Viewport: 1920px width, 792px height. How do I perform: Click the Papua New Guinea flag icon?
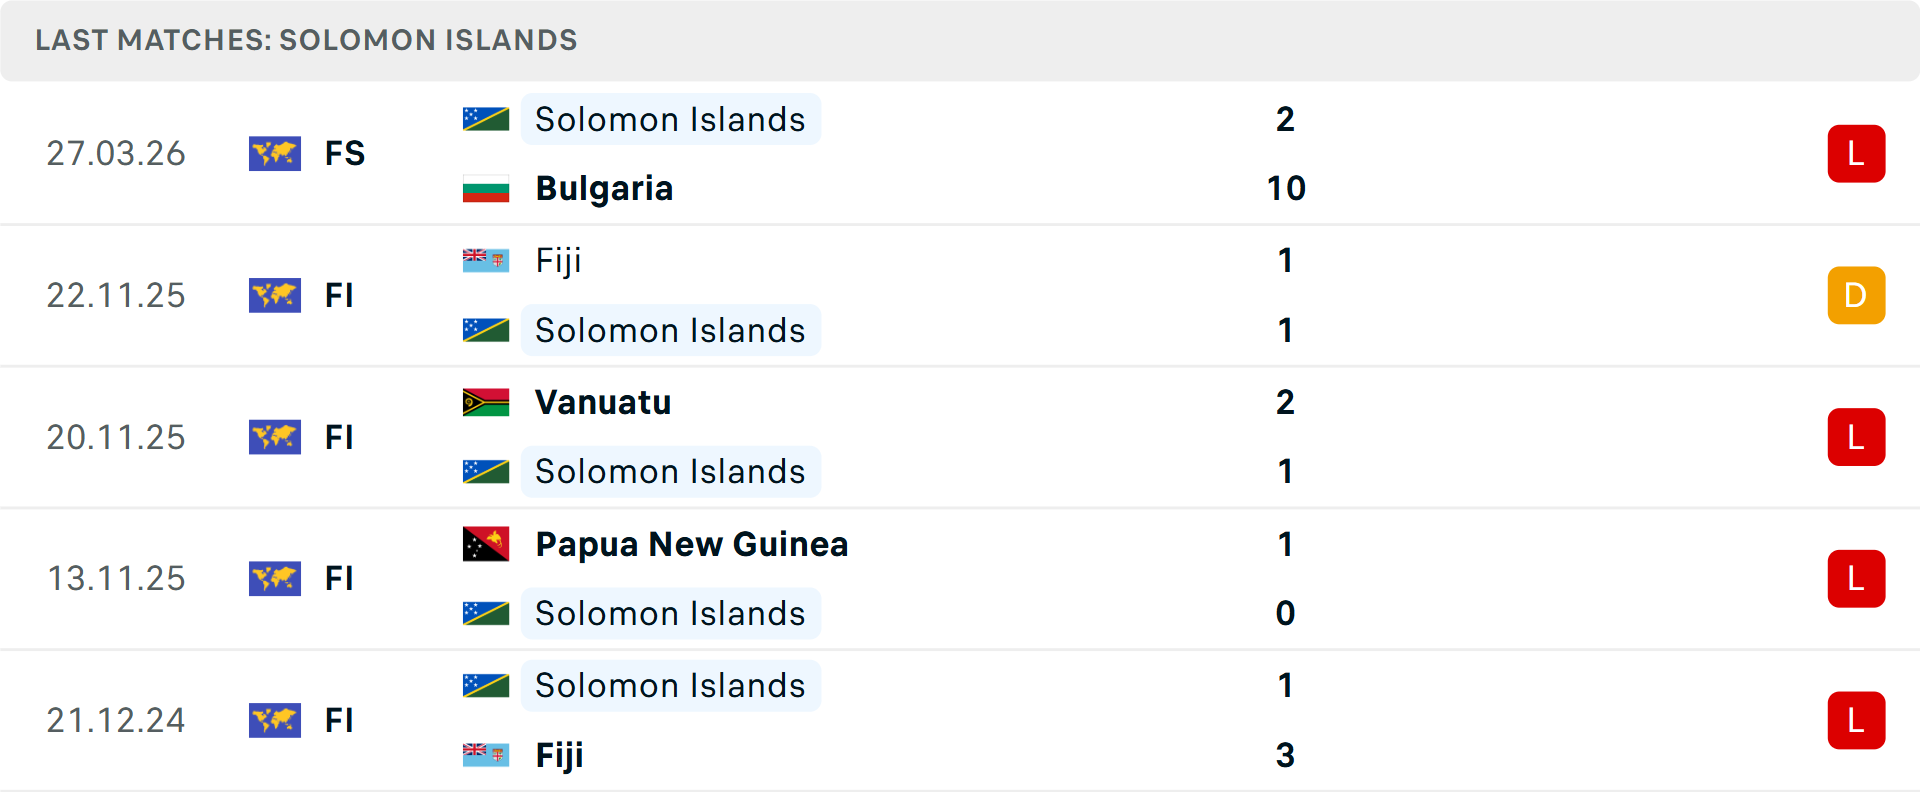click(x=486, y=544)
